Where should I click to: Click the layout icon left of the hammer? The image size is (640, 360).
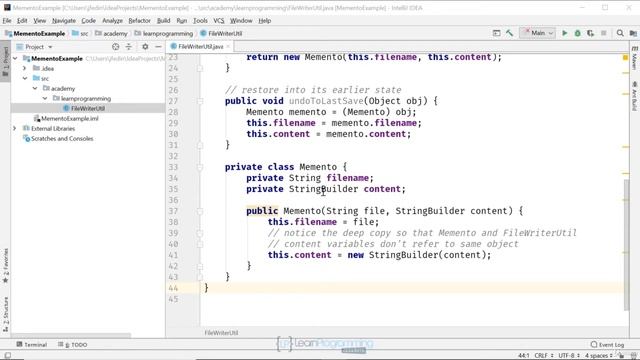496,33
